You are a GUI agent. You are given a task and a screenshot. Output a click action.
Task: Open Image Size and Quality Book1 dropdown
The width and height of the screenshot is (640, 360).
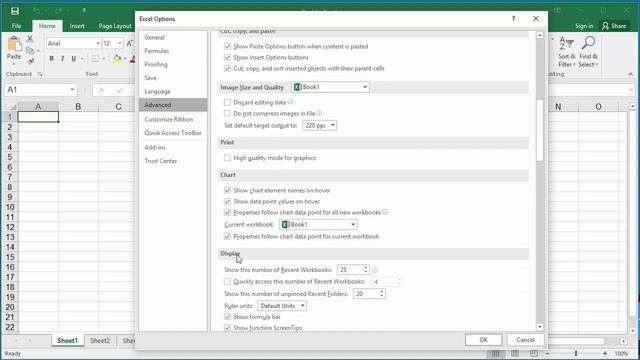(x=330, y=87)
